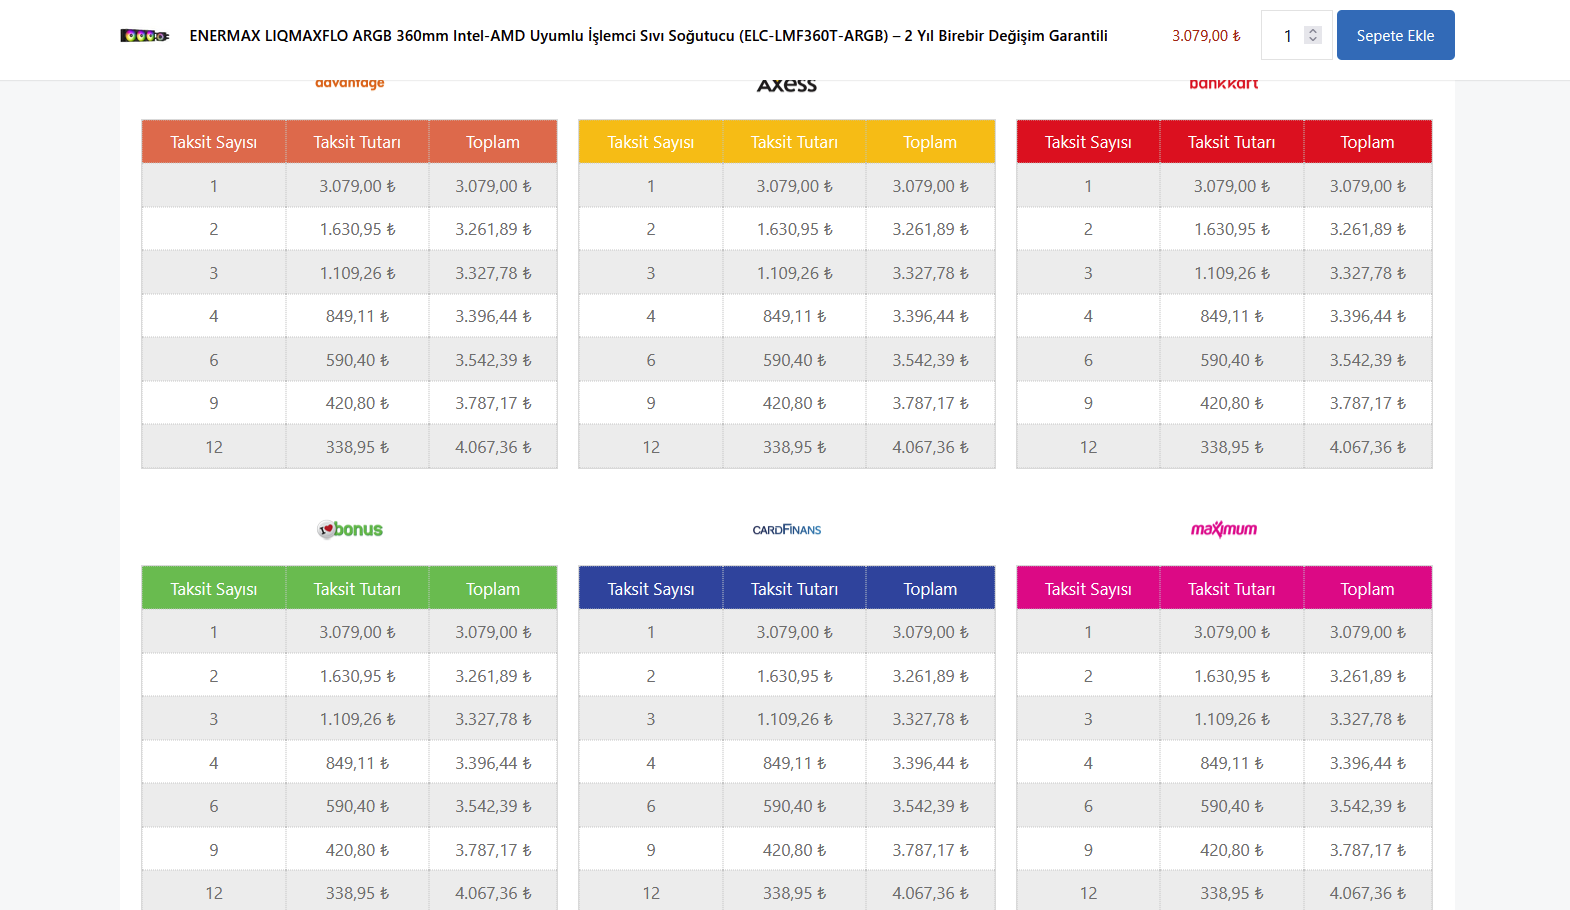Select red Bankkart table Taksit Tutarı header
The image size is (1570, 910).
pos(1232,142)
